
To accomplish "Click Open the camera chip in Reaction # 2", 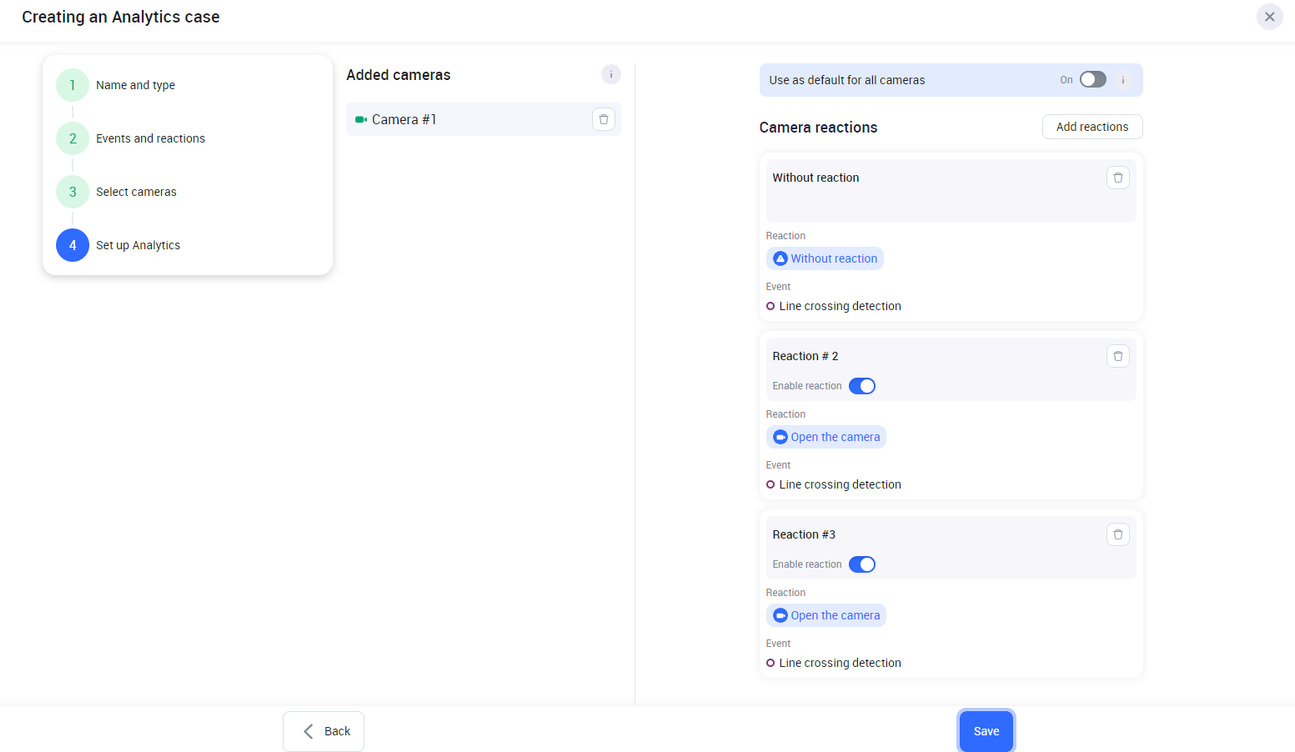I will (x=826, y=437).
